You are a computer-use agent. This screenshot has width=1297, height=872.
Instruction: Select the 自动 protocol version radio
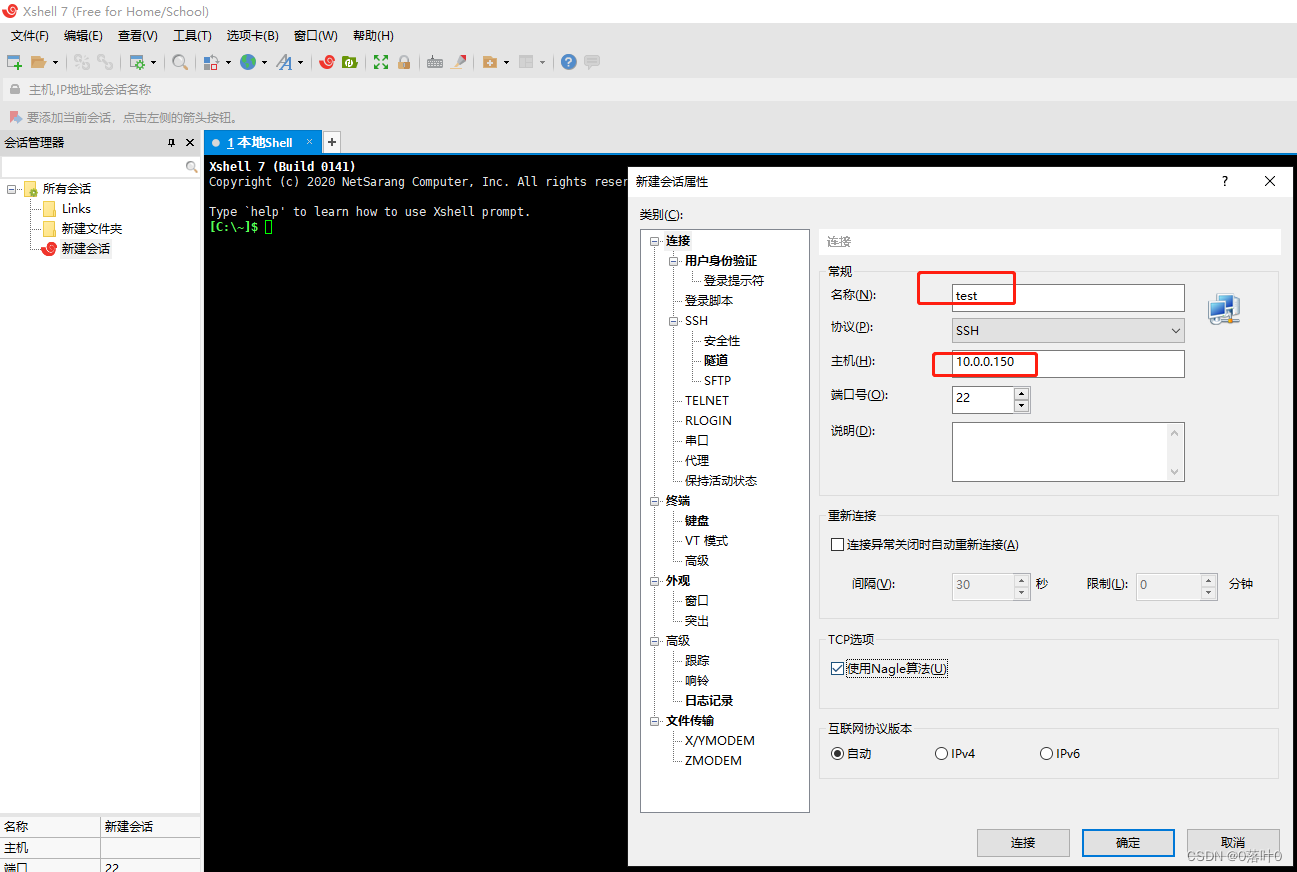(x=838, y=754)
